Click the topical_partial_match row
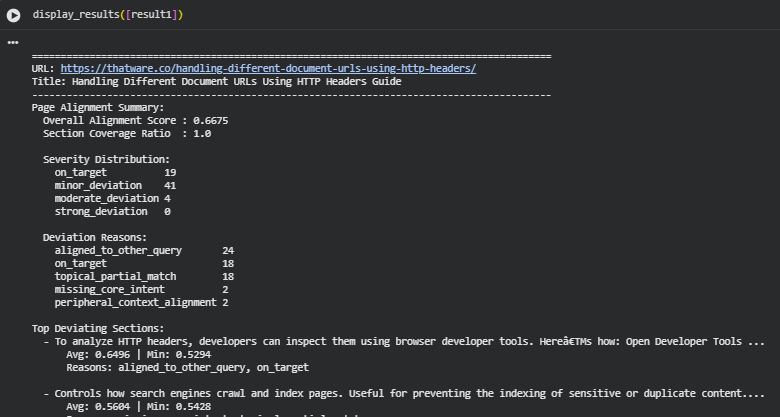780x417 pixels. pos(143,276)
